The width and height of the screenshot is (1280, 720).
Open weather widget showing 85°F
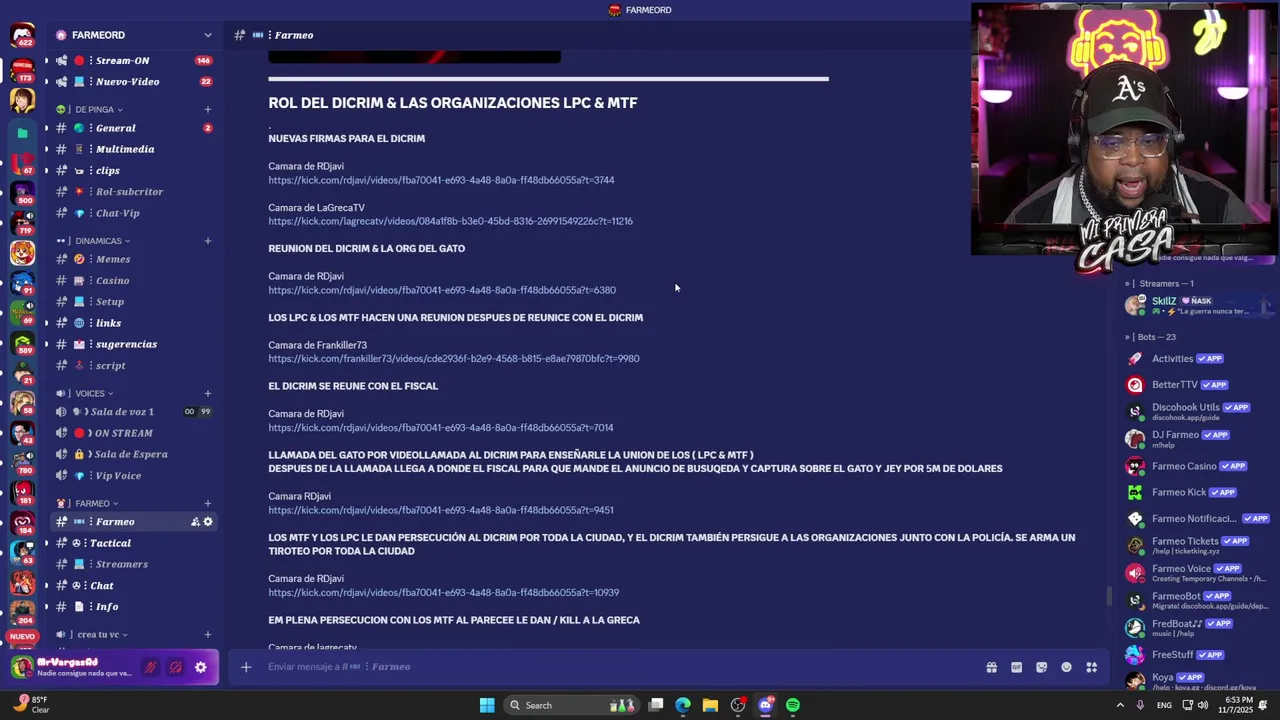30,704
